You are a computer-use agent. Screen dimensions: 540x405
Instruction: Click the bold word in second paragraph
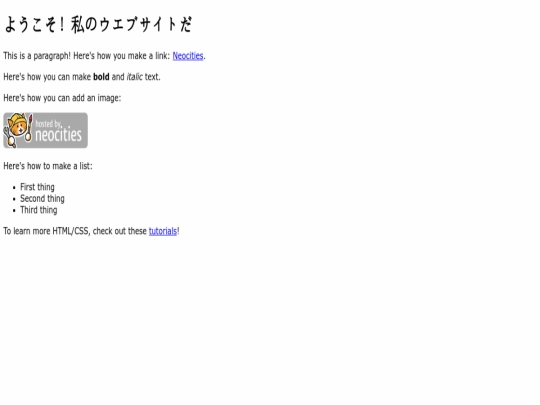coord(101,77)
